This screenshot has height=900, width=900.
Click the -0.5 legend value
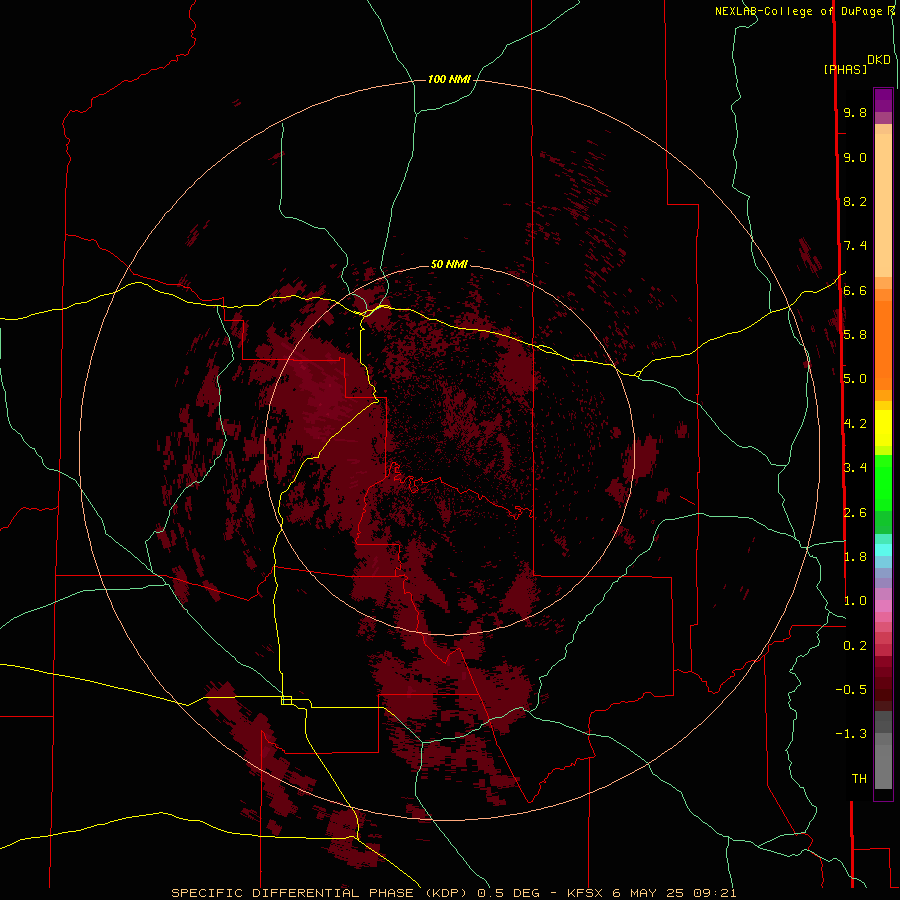851,689
